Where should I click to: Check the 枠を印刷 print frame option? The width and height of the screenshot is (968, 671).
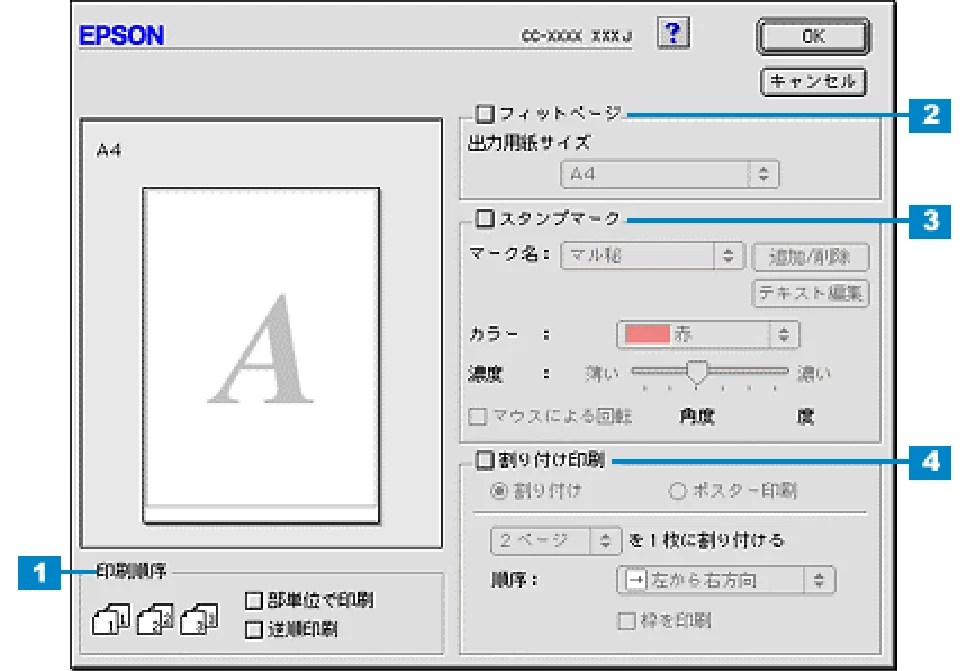(x=626, y=620)
